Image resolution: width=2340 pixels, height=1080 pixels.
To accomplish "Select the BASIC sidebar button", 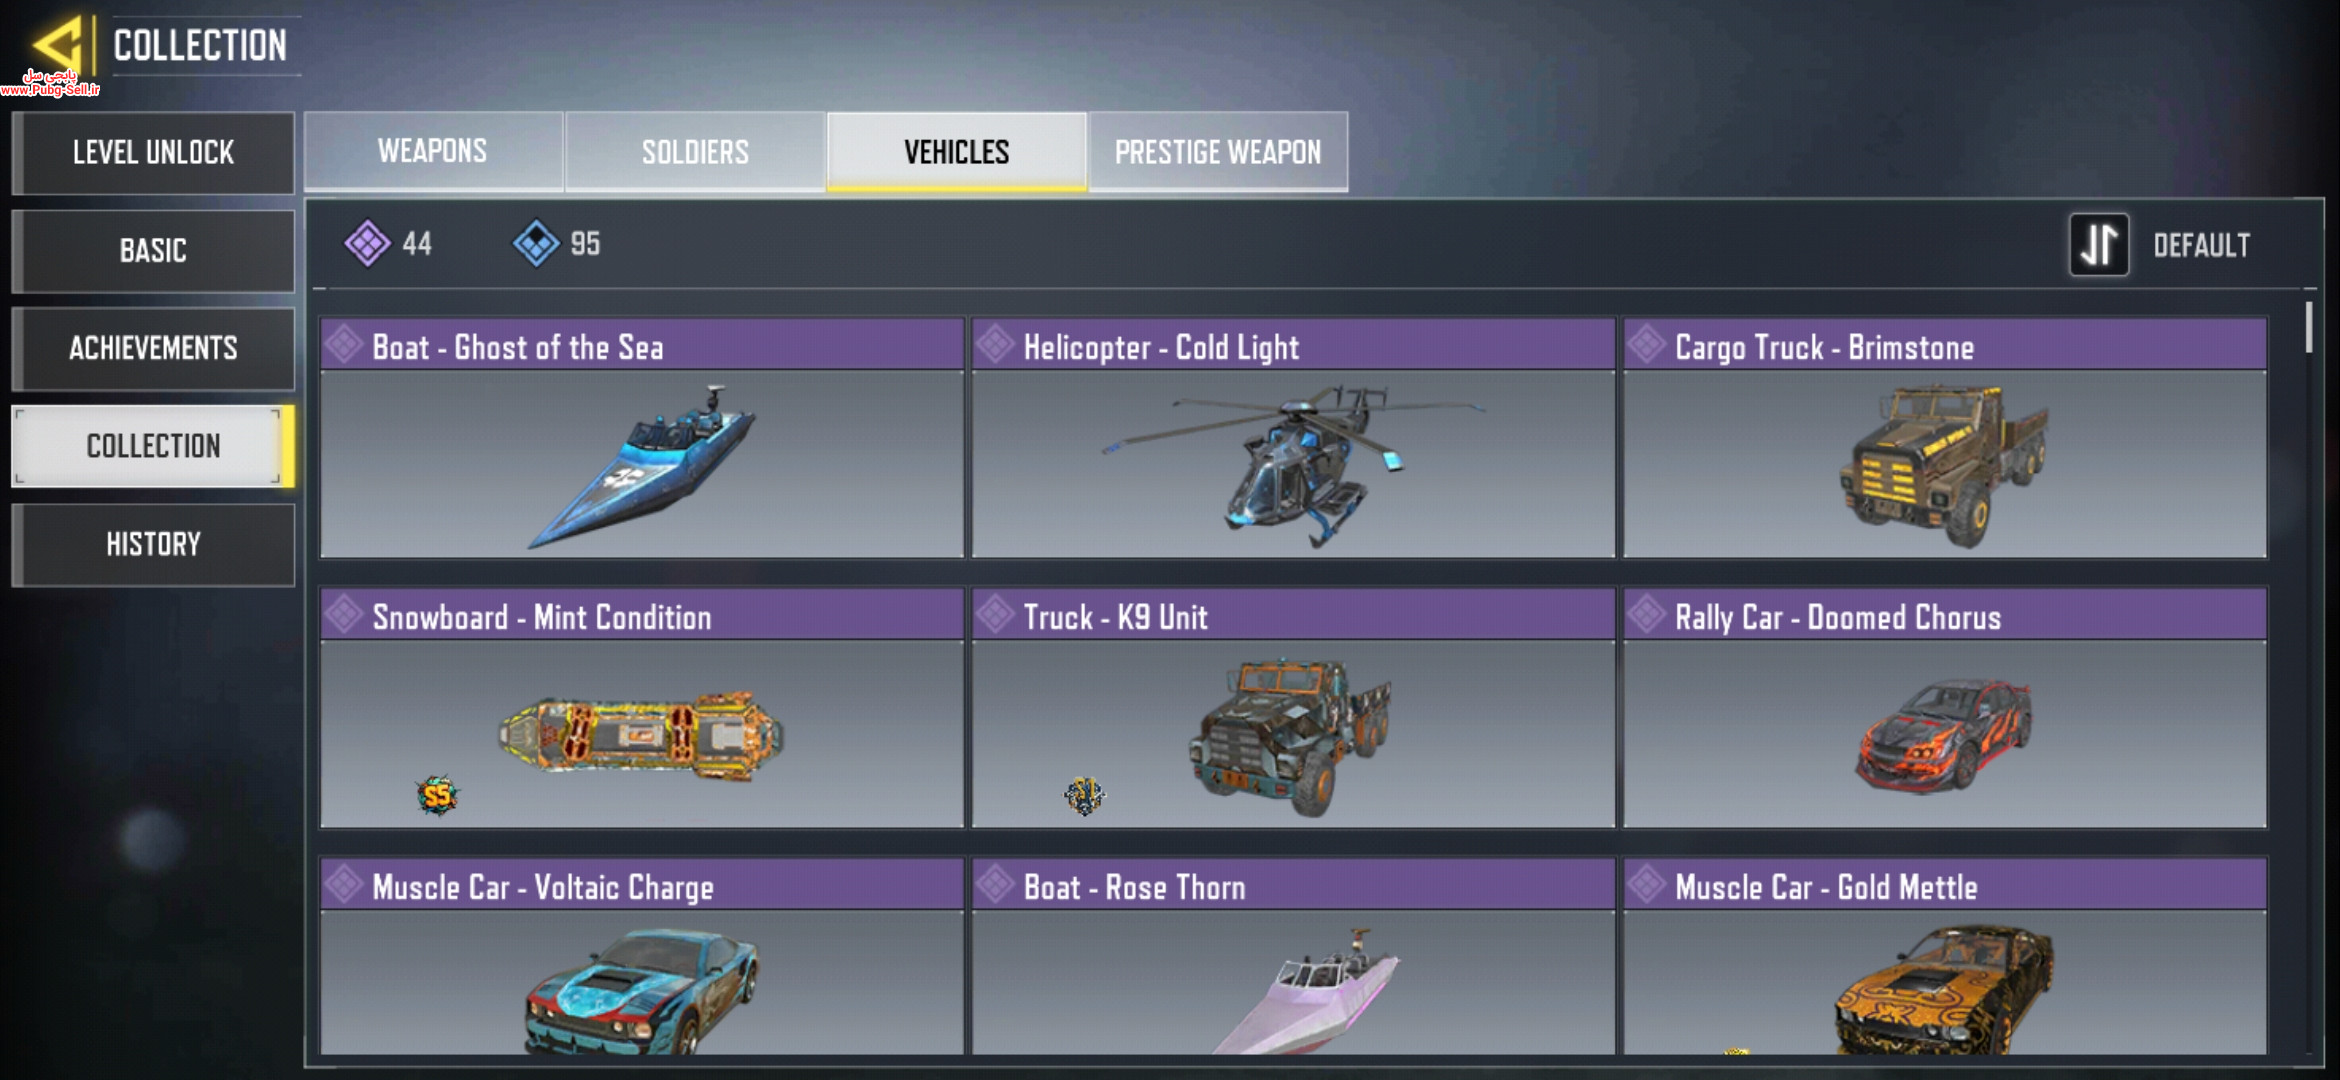I will click(x=153, y=250).
